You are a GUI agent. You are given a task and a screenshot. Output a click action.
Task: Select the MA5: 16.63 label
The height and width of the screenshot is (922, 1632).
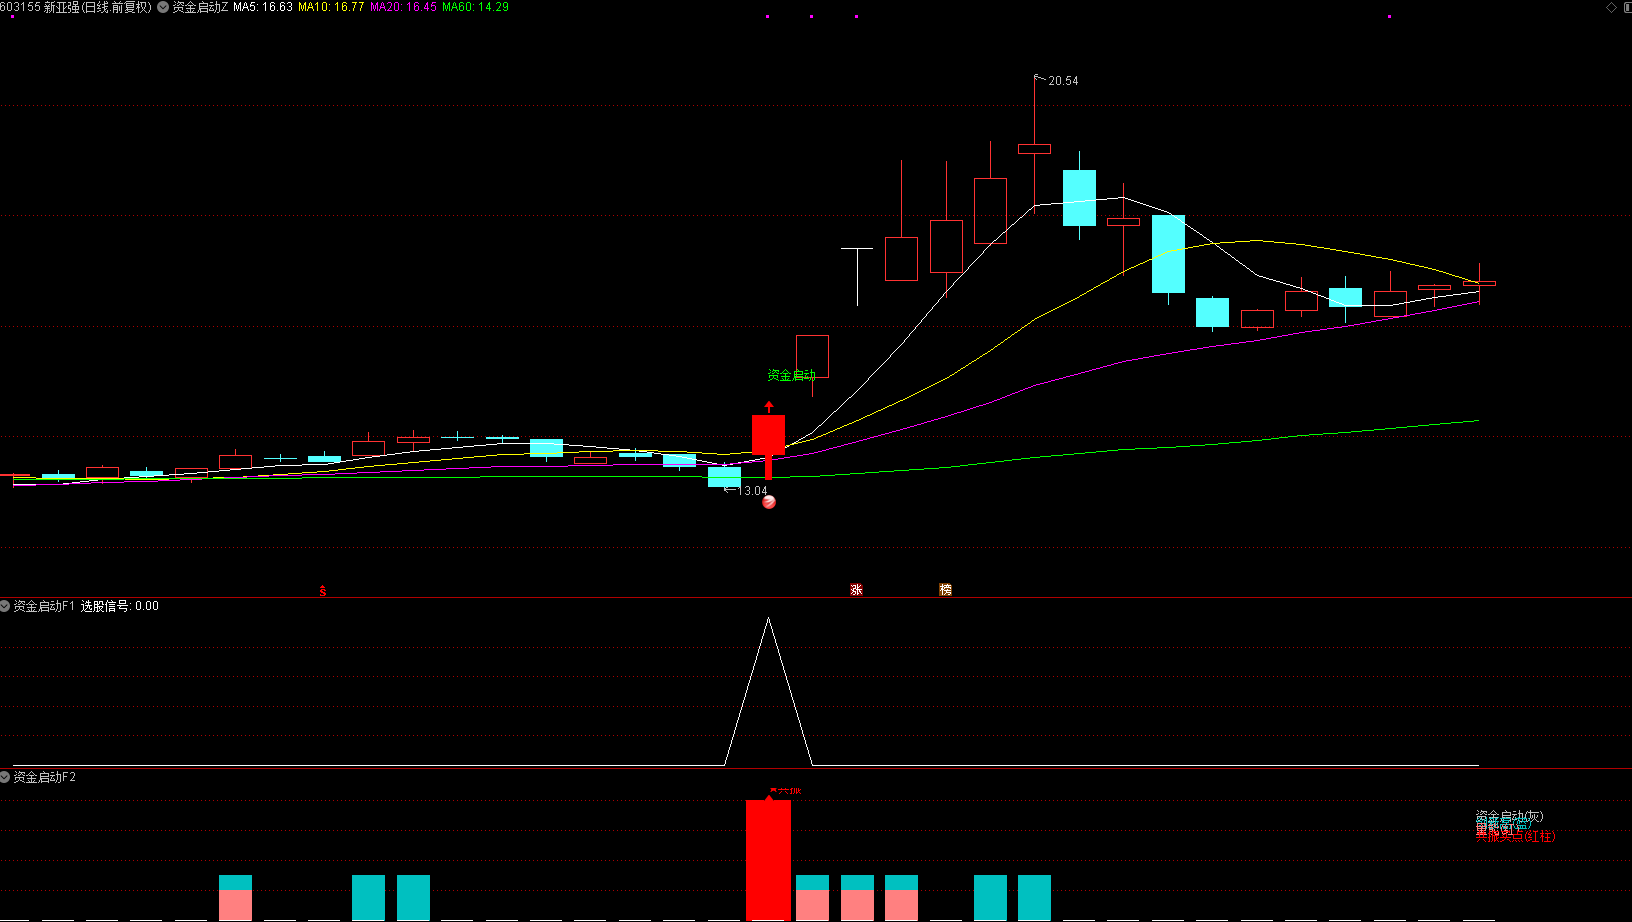(x=263, y=7)
